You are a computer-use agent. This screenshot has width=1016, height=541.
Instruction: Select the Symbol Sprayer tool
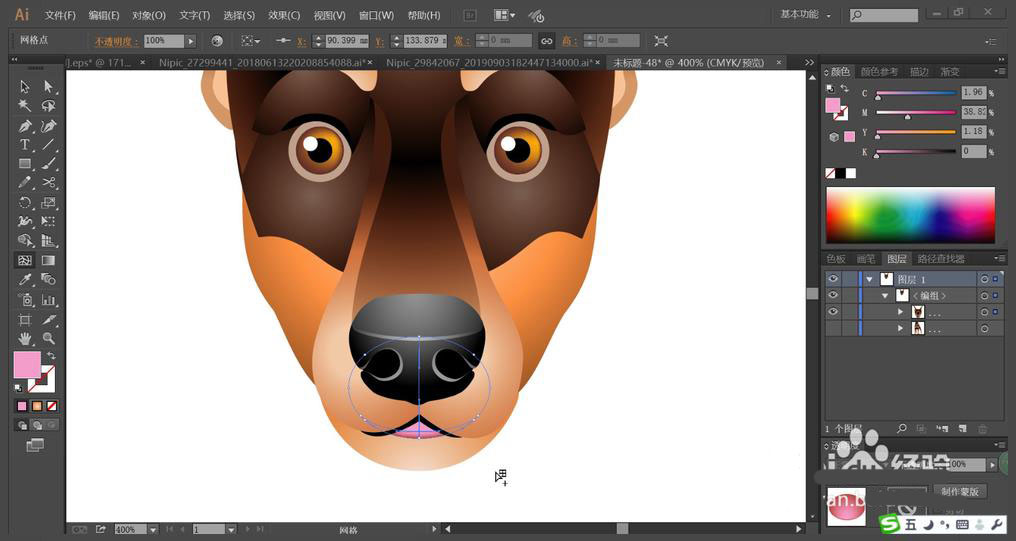tap(25, 300)
